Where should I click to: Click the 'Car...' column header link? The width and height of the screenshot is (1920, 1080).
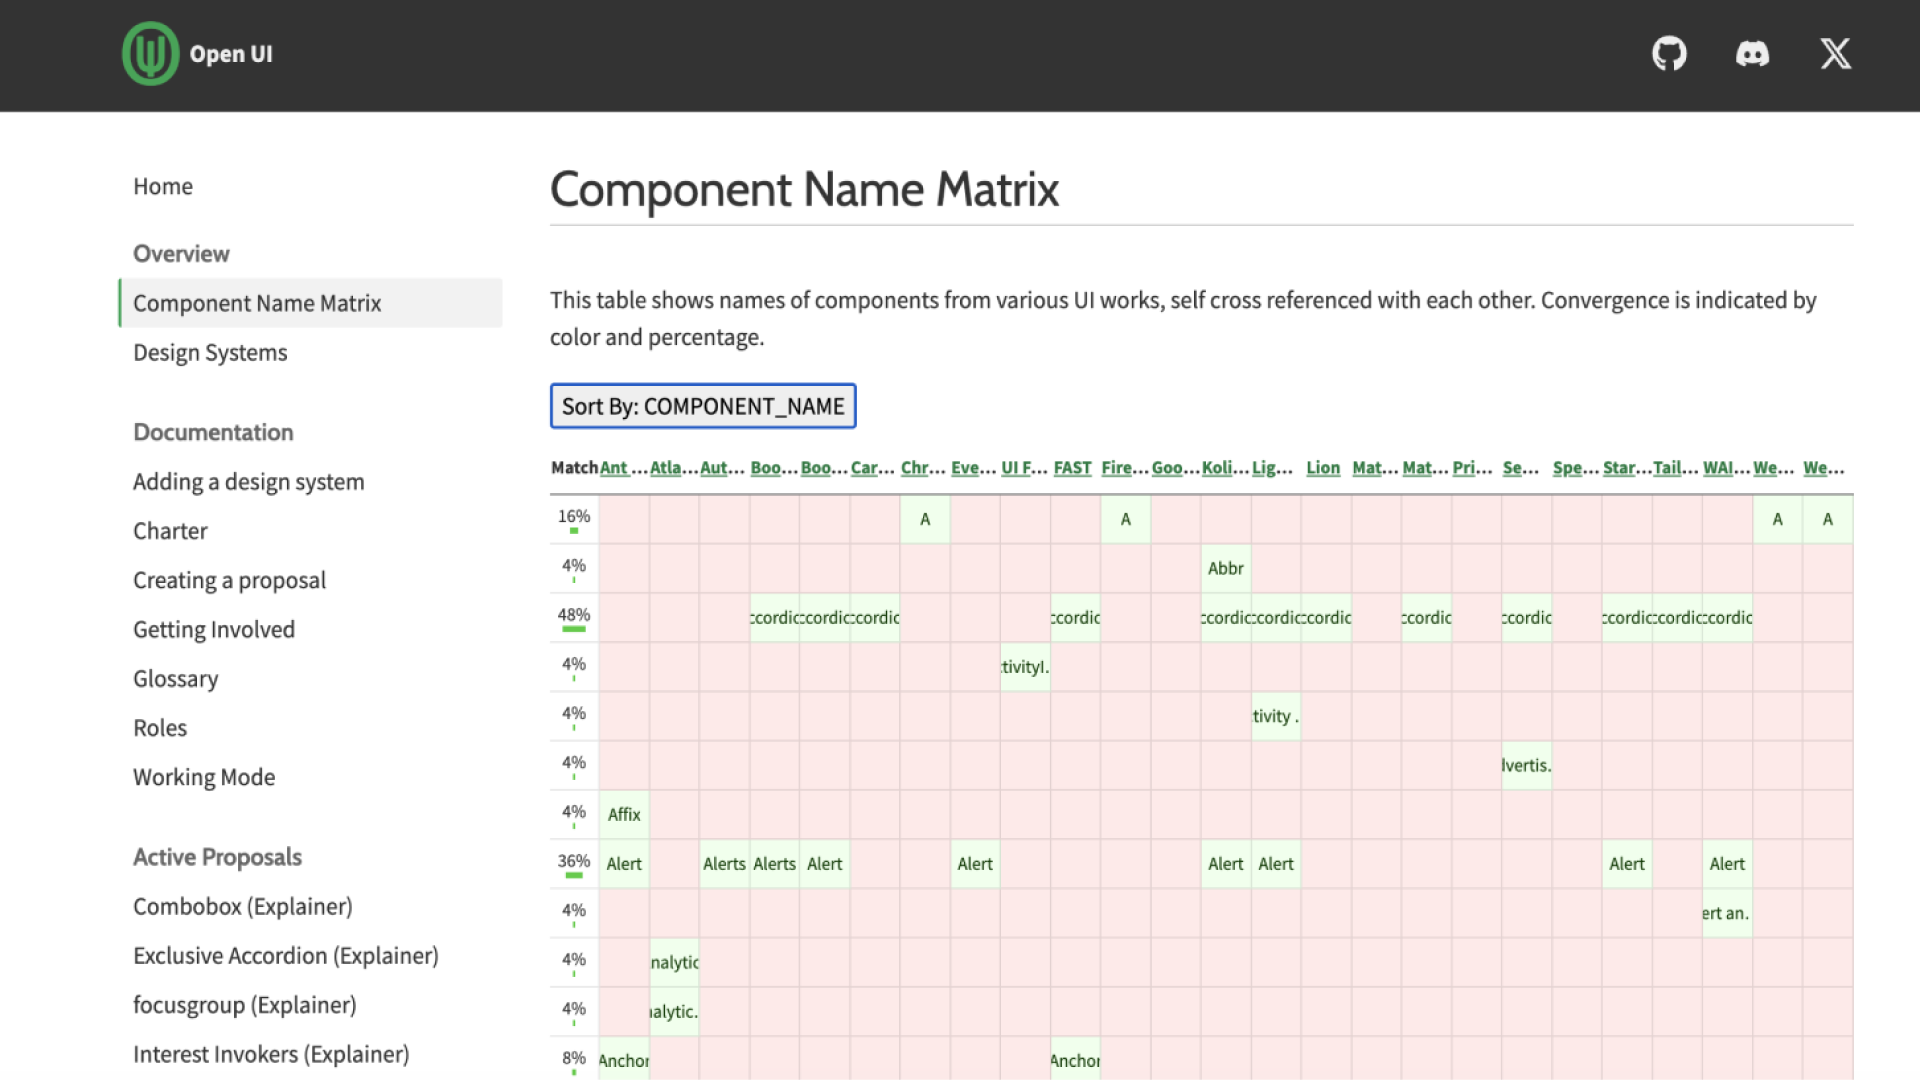coord(873,468)
